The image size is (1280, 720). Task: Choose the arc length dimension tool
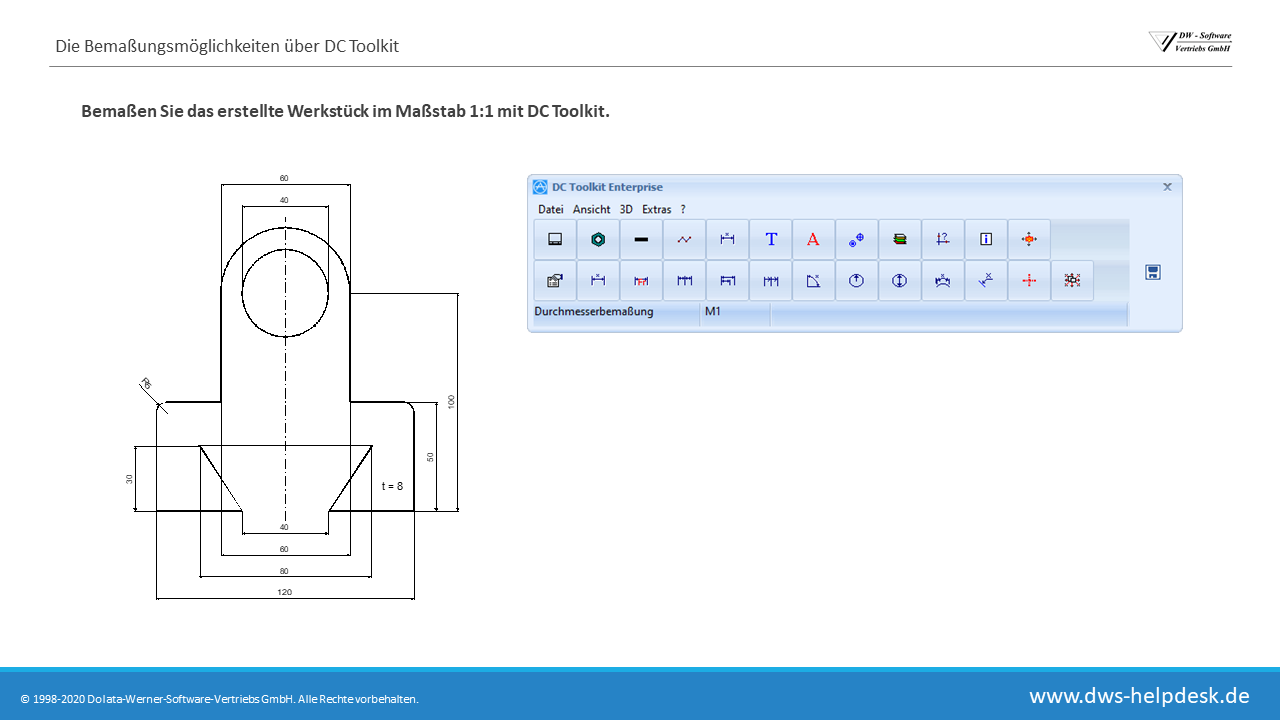[942, 281]
